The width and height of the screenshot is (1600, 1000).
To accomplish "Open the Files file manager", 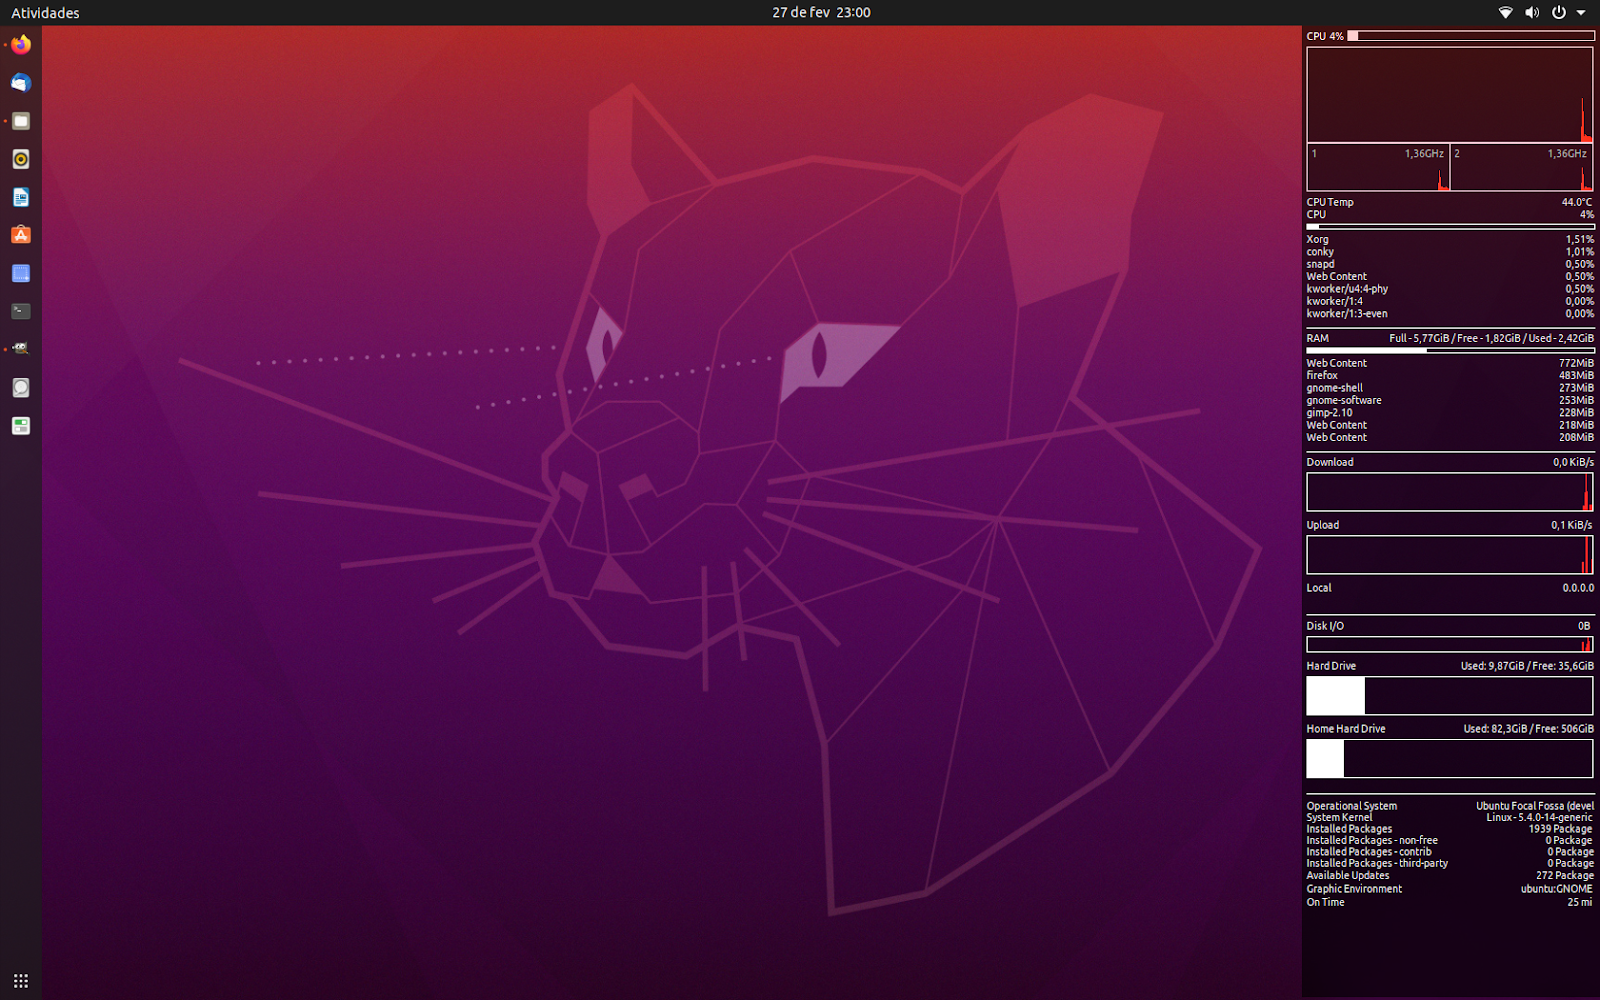I will (20, 121).
